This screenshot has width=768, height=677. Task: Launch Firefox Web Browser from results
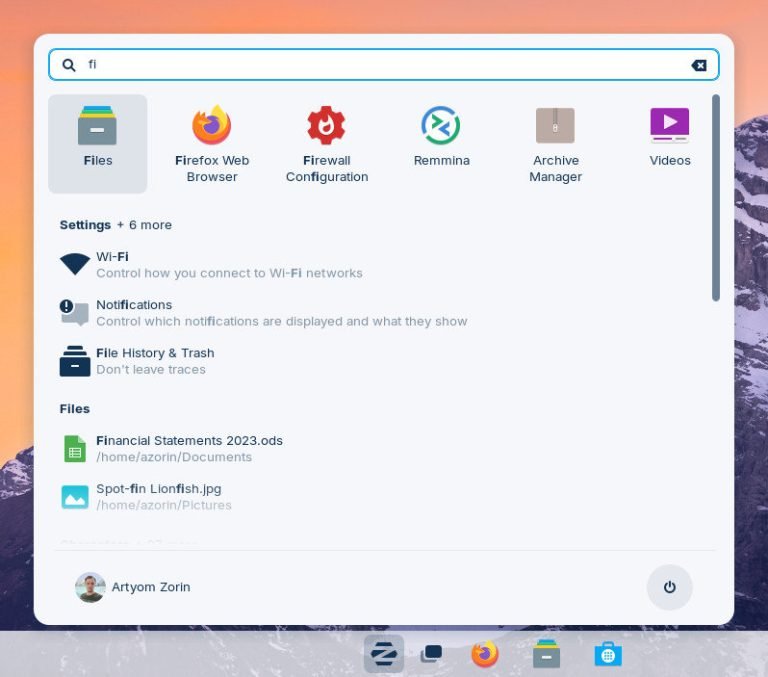click(x=212, y=144)
